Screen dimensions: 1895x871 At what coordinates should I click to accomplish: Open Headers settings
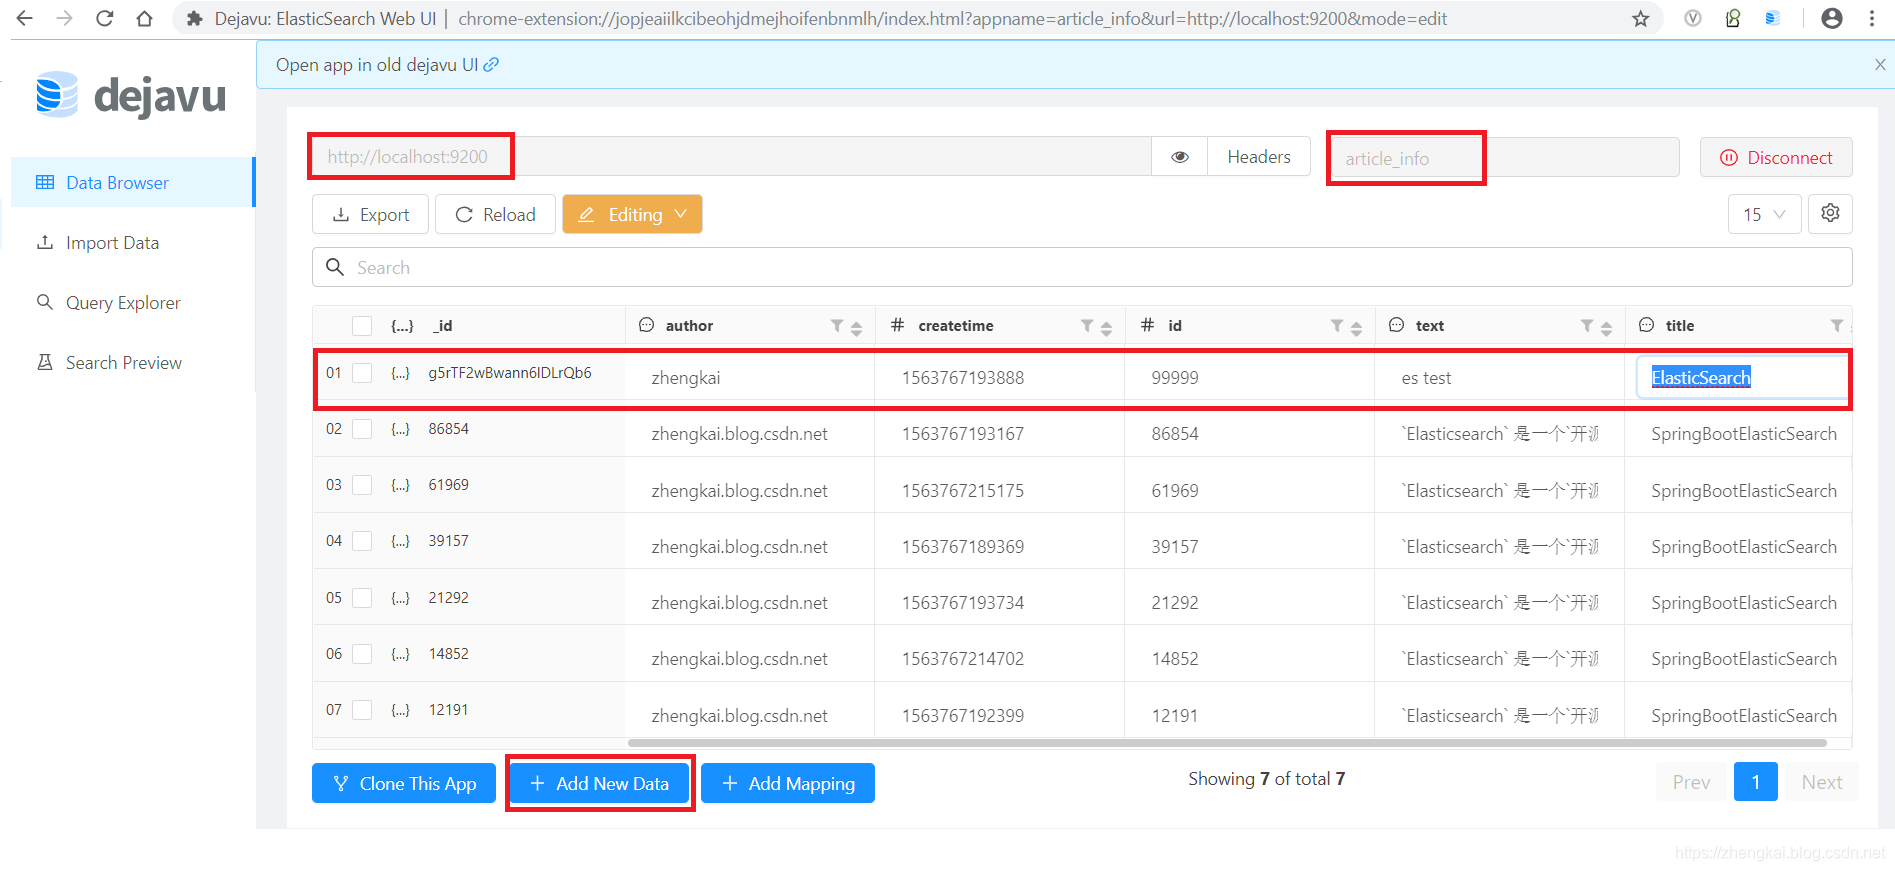point(1259,157)
